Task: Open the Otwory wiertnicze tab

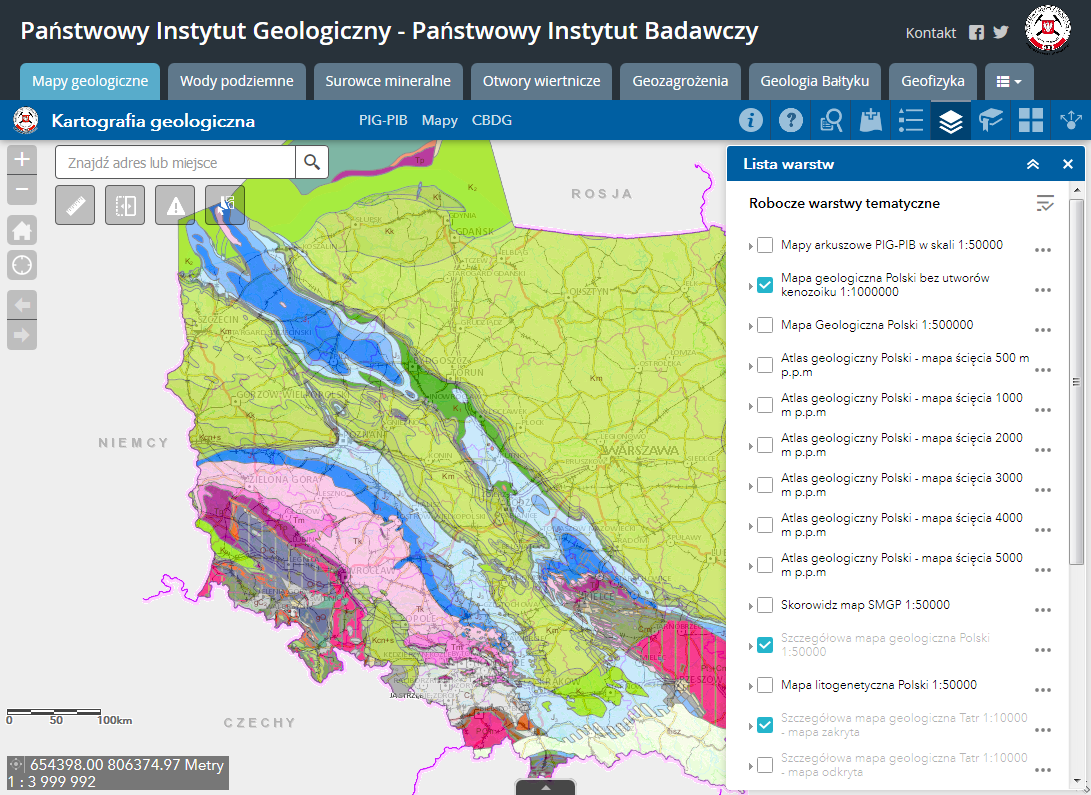Action: tap(541, 81)
